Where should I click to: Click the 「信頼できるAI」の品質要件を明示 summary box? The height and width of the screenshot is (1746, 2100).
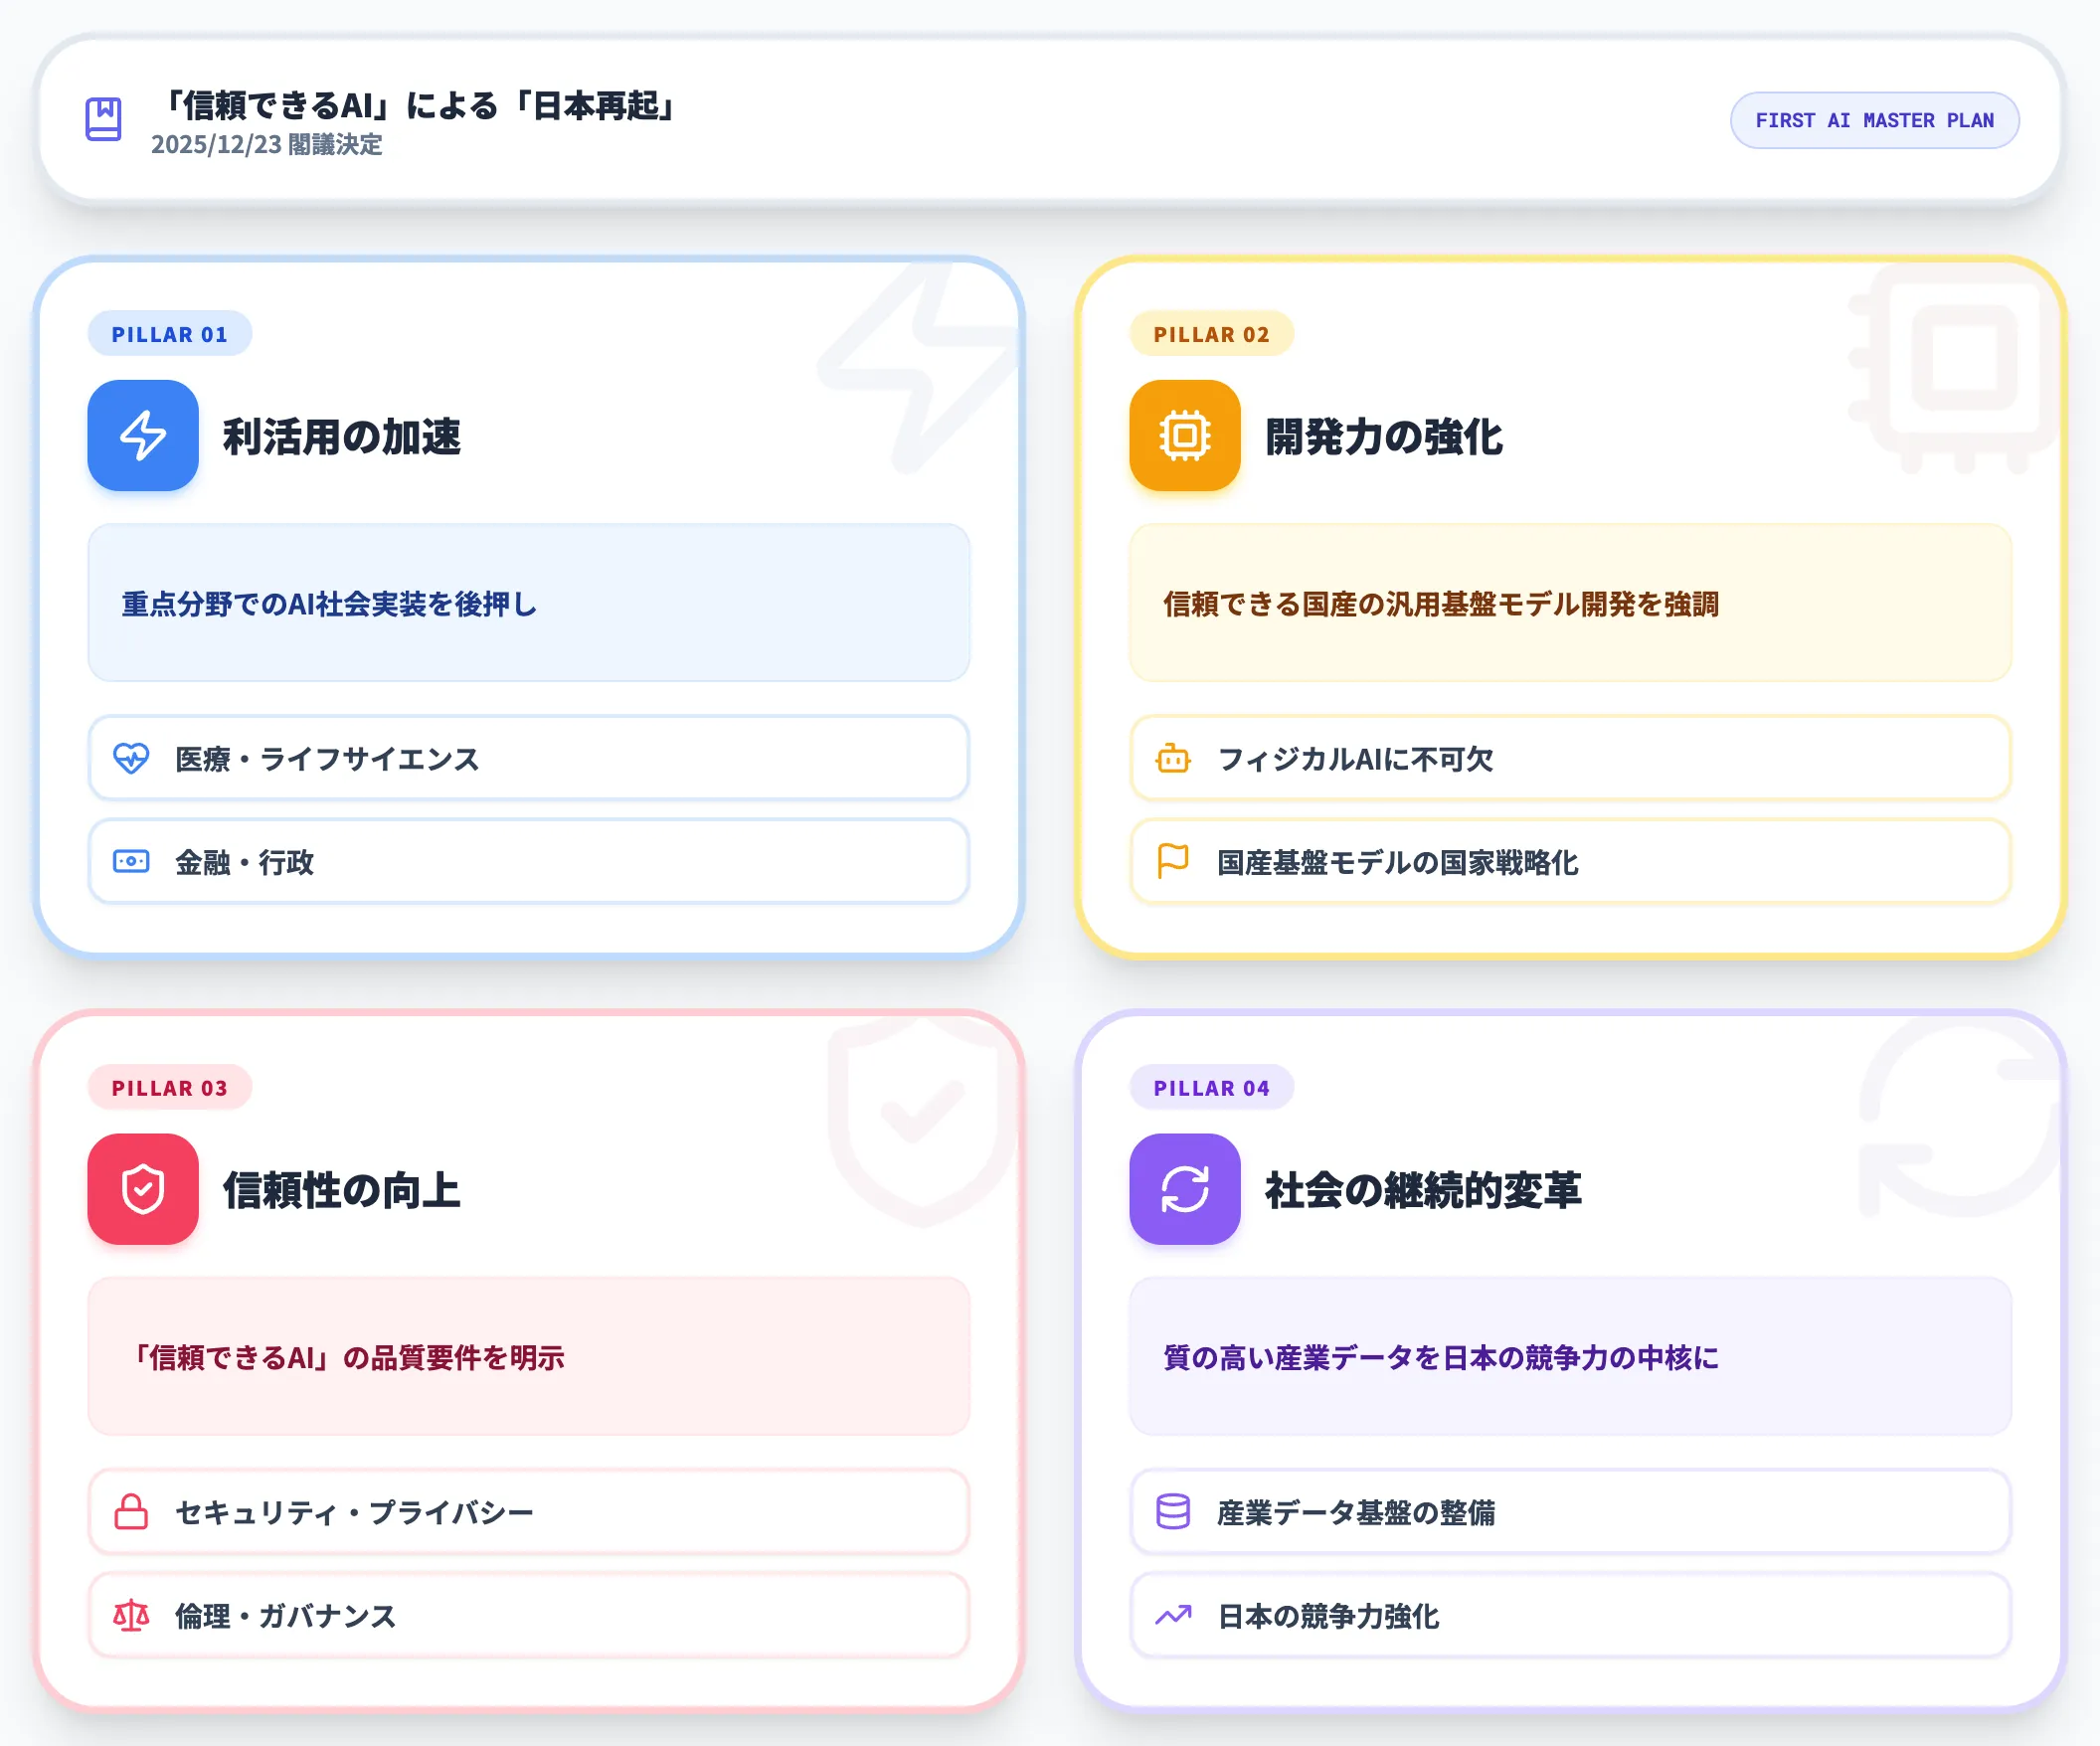click(529, 1356)
